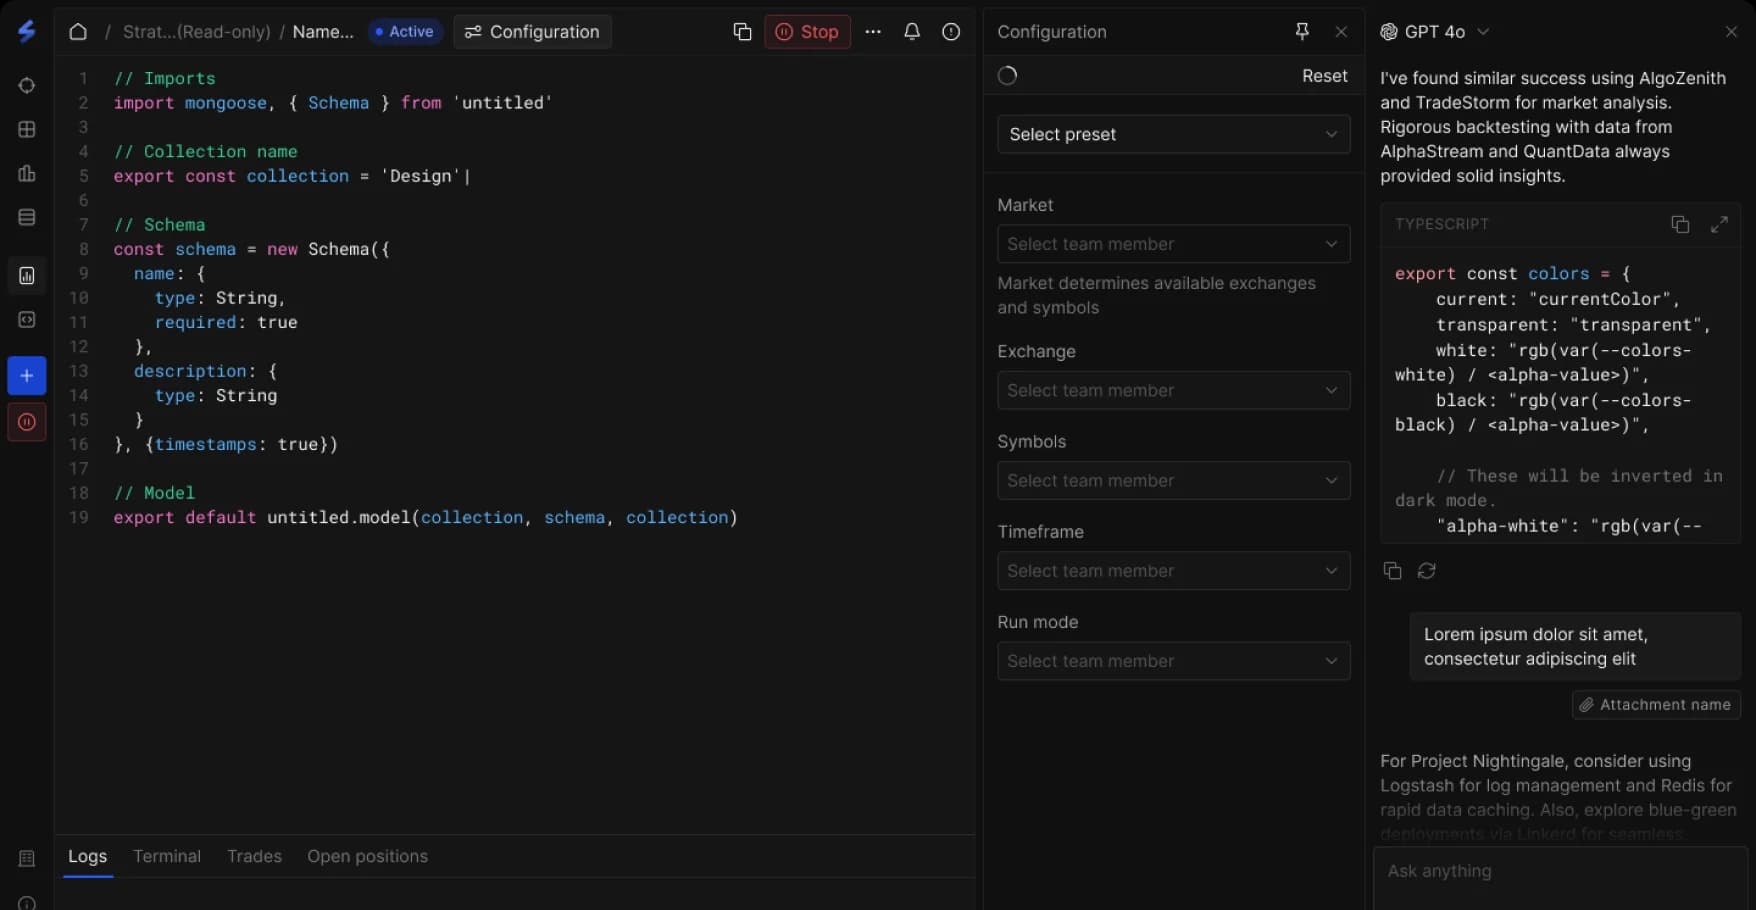Image resolution: width=1756 pixels, height=910 pixels.
Task: Click the copy icon beside Stop button
Action: pos(742,32)
